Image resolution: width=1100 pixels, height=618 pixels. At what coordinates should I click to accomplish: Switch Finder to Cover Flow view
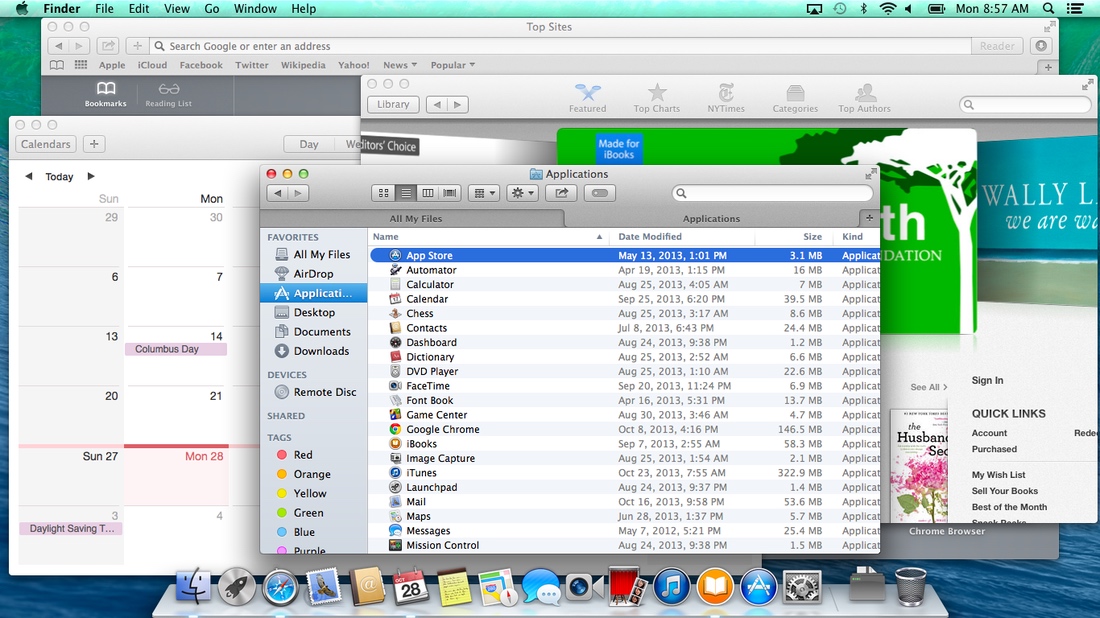point(450,193)
